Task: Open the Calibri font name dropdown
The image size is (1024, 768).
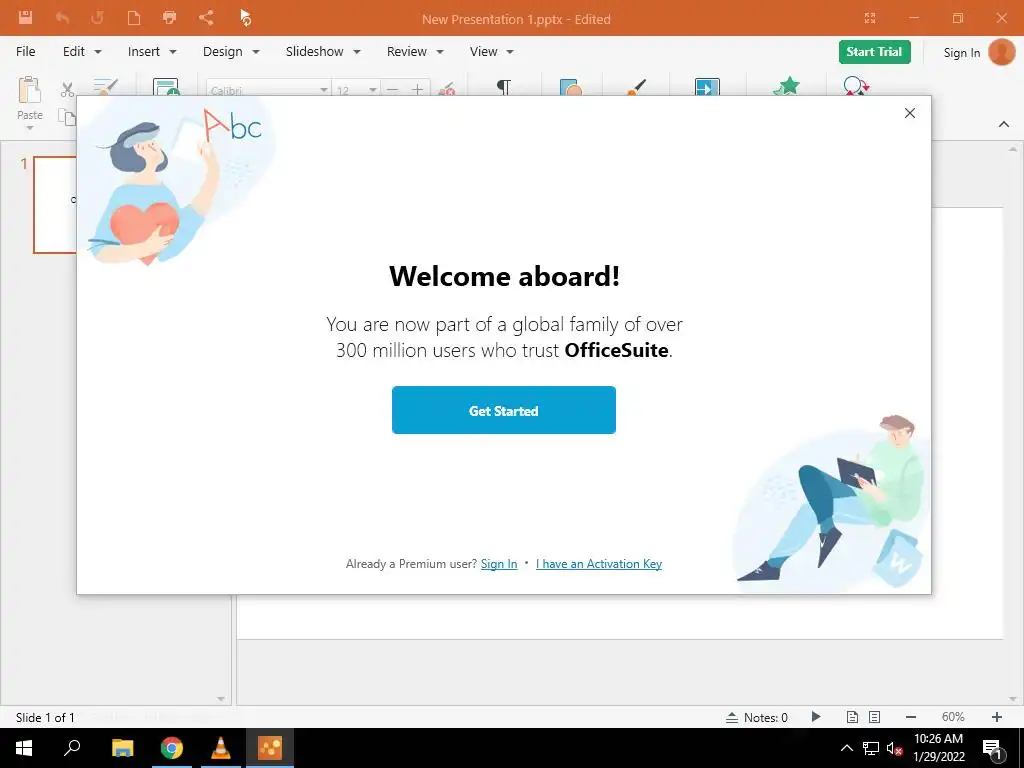Action: [x=323, y=89]
